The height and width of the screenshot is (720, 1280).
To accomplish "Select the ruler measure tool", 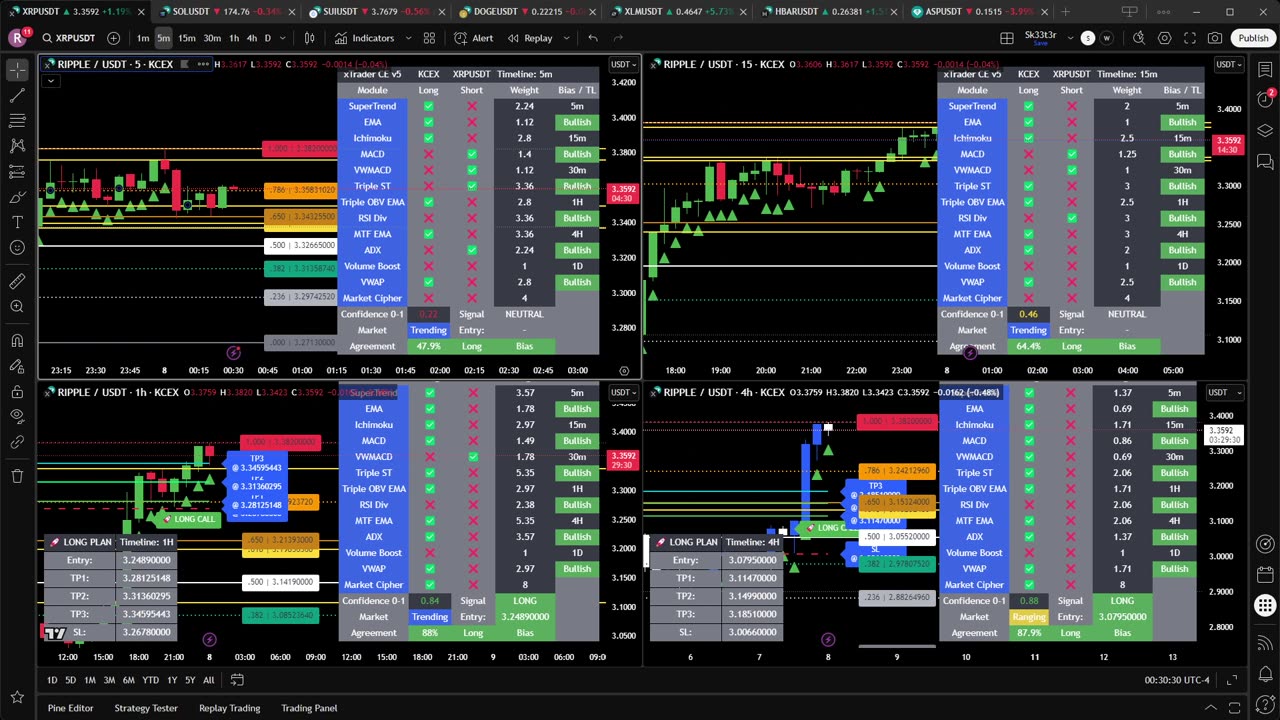I will pos(17,282).
